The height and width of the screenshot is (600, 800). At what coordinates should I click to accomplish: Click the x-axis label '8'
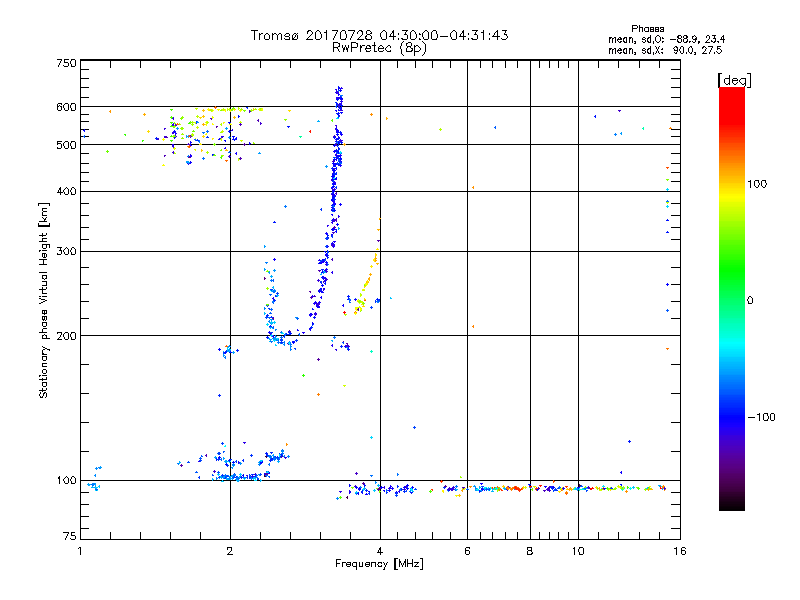pos(530,551)
